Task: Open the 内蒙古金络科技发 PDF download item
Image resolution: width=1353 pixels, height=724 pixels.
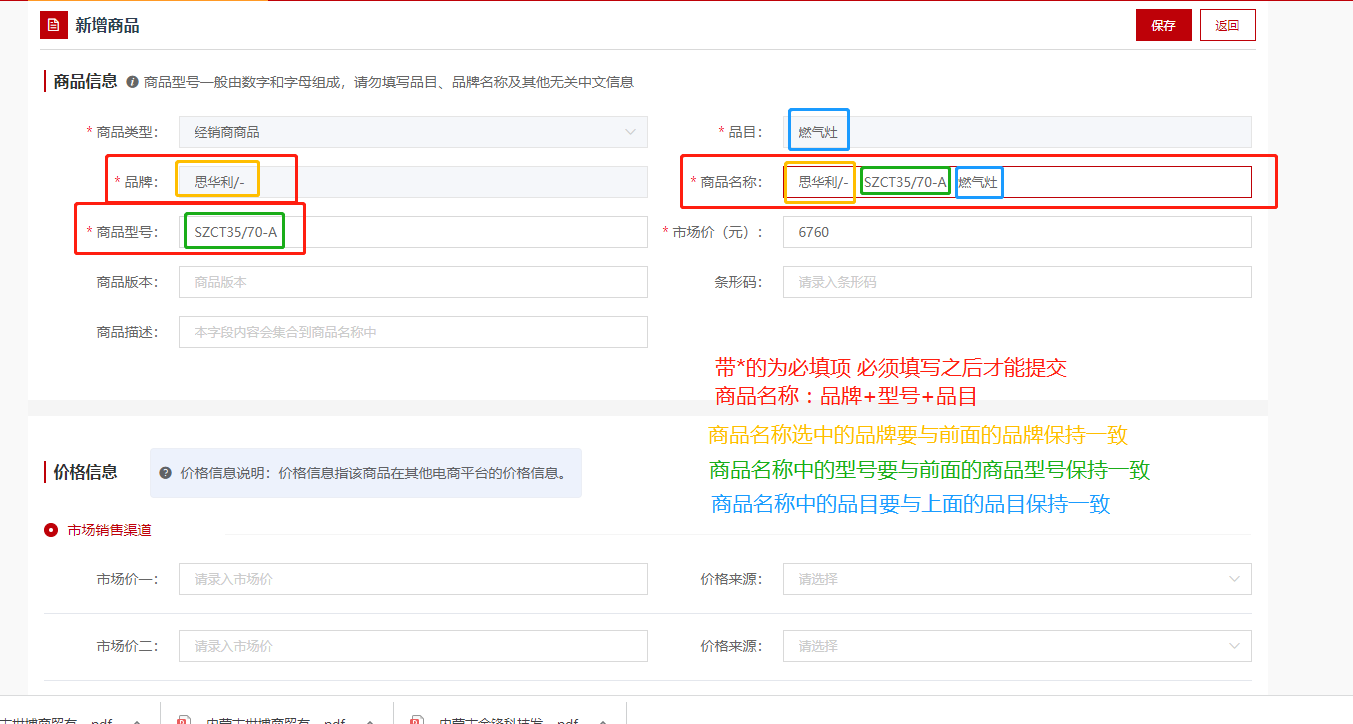Action: 495,720
